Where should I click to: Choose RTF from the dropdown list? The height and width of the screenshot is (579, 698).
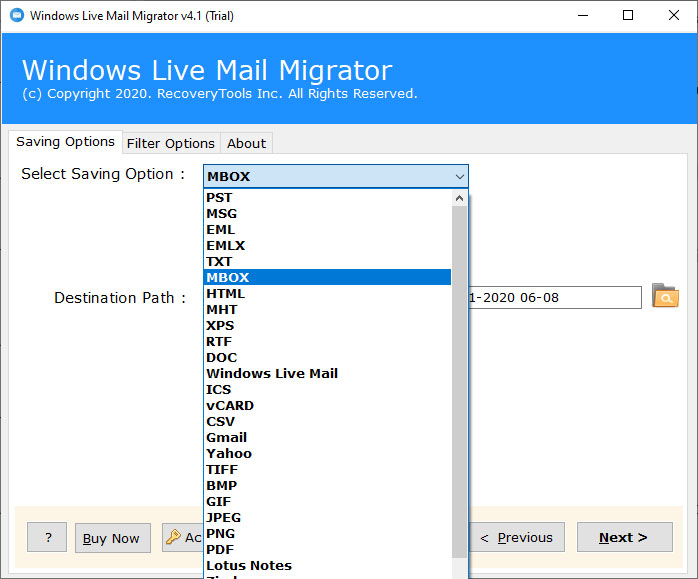pyautogui.click(x=327, y=342)
